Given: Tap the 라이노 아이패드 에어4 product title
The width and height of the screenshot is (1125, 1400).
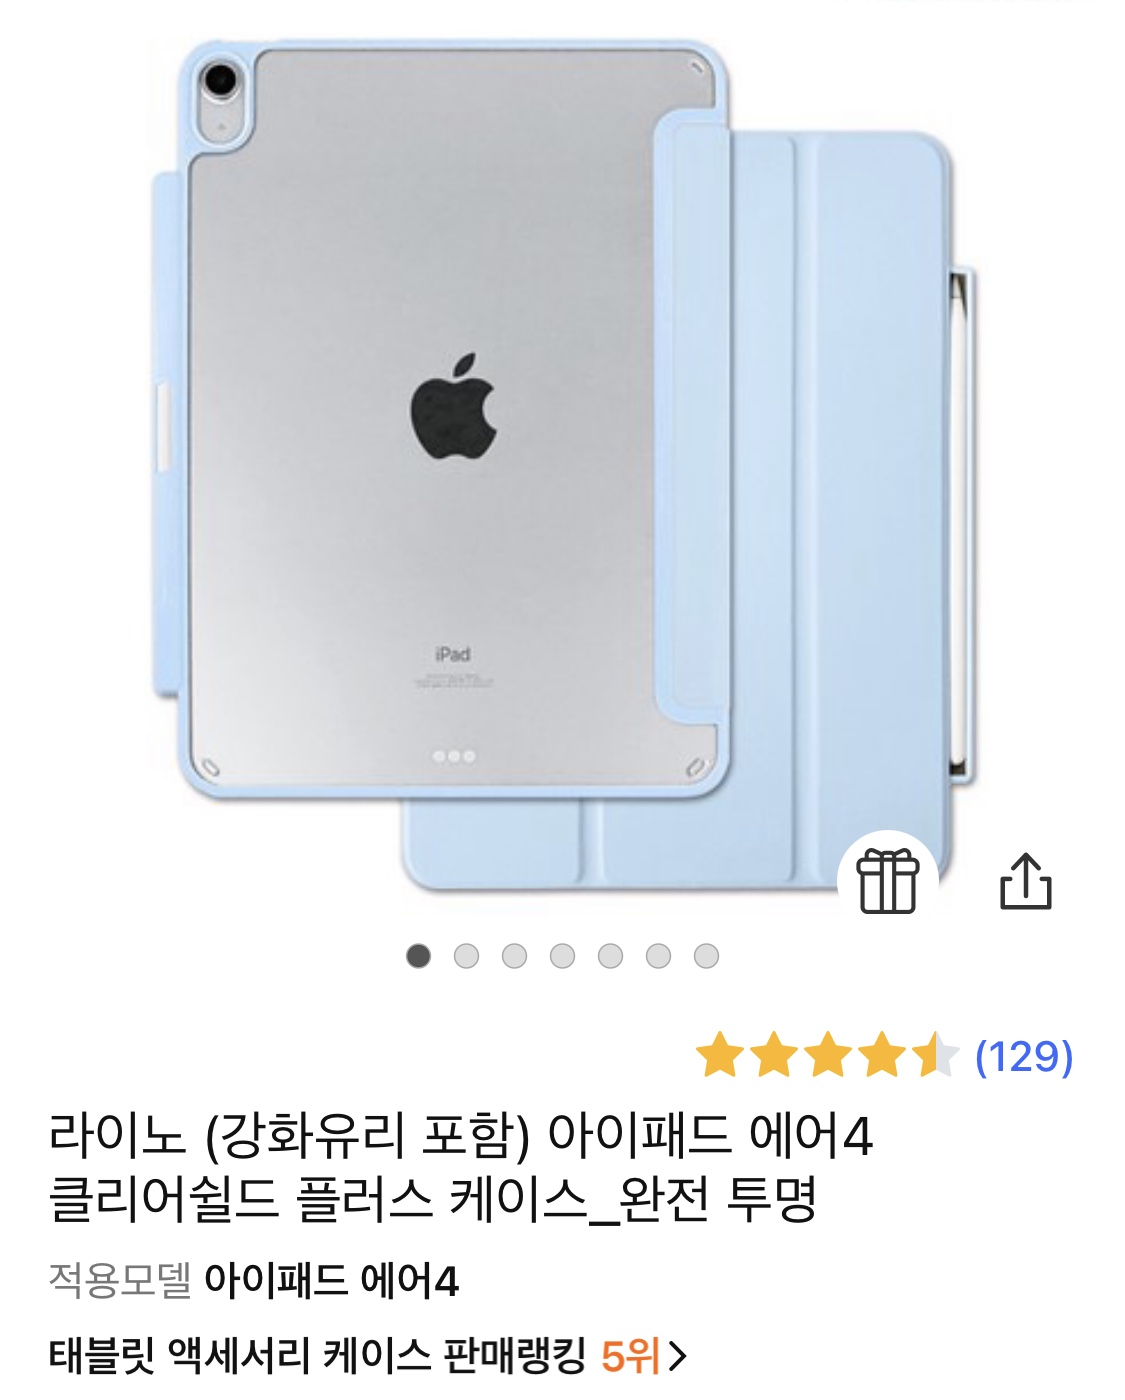Looking at the screenshot, I should coord(461,1167).
